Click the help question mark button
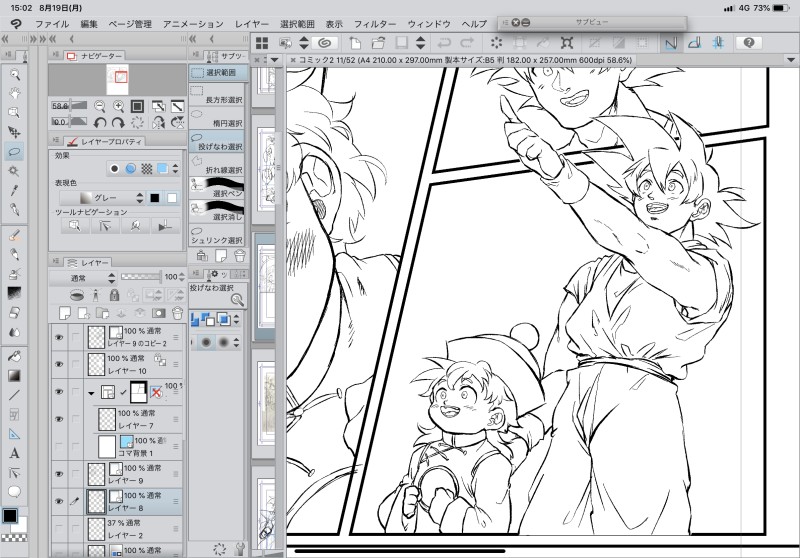800x558 pixels. (748, 43)
